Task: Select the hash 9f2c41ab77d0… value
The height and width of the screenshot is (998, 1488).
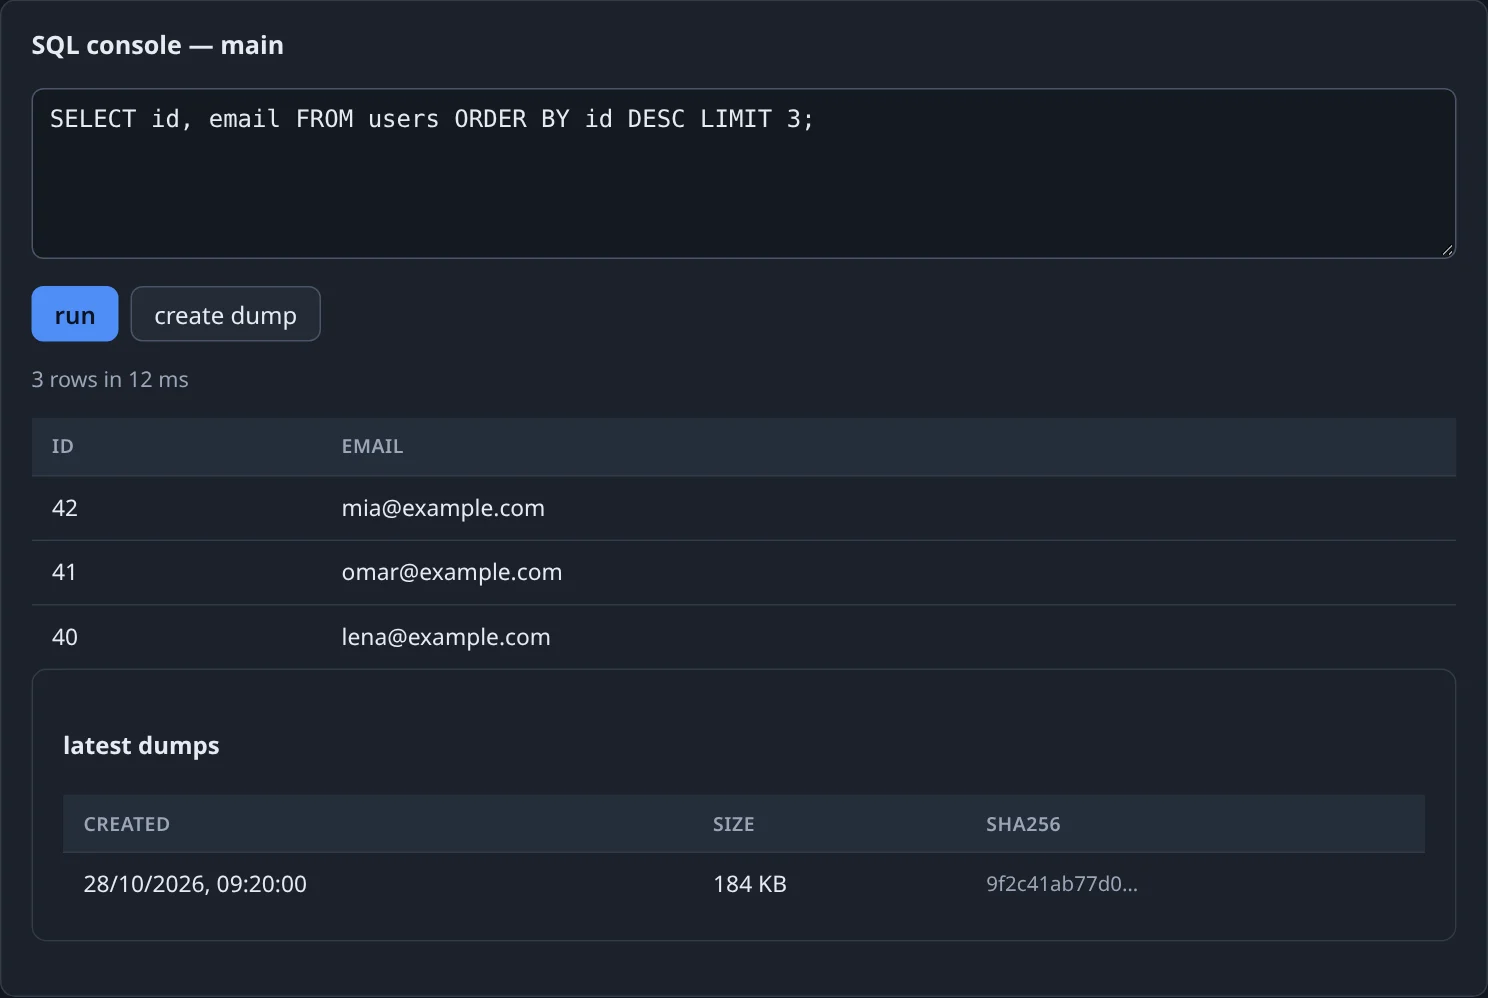Action: coord(1062,884)
